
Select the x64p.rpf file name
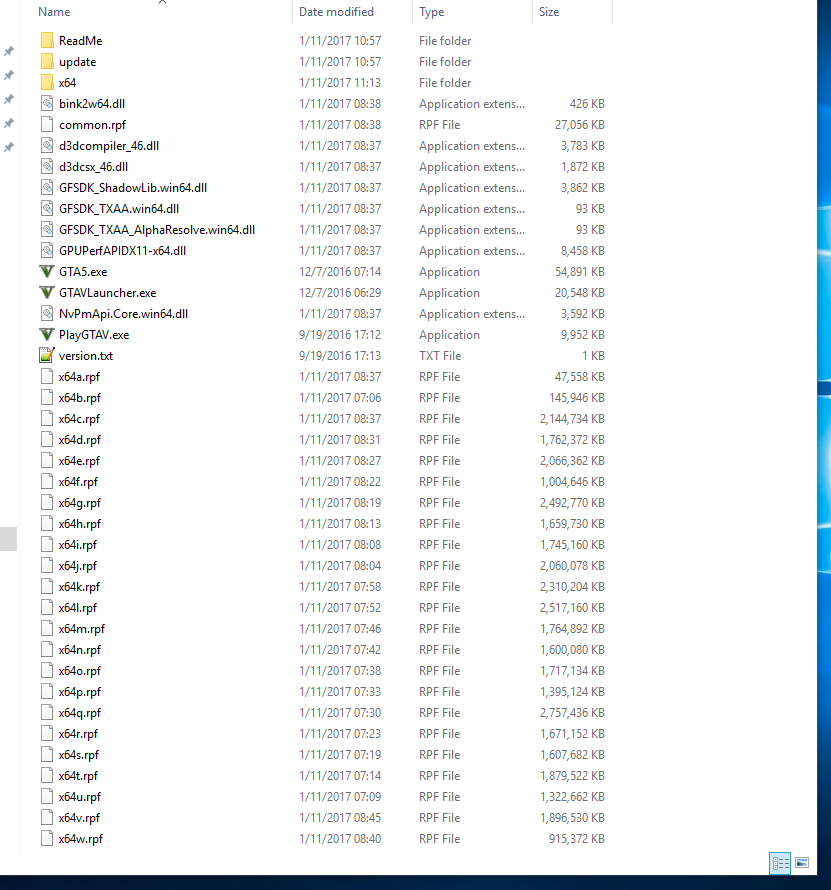tap(79, 692)
